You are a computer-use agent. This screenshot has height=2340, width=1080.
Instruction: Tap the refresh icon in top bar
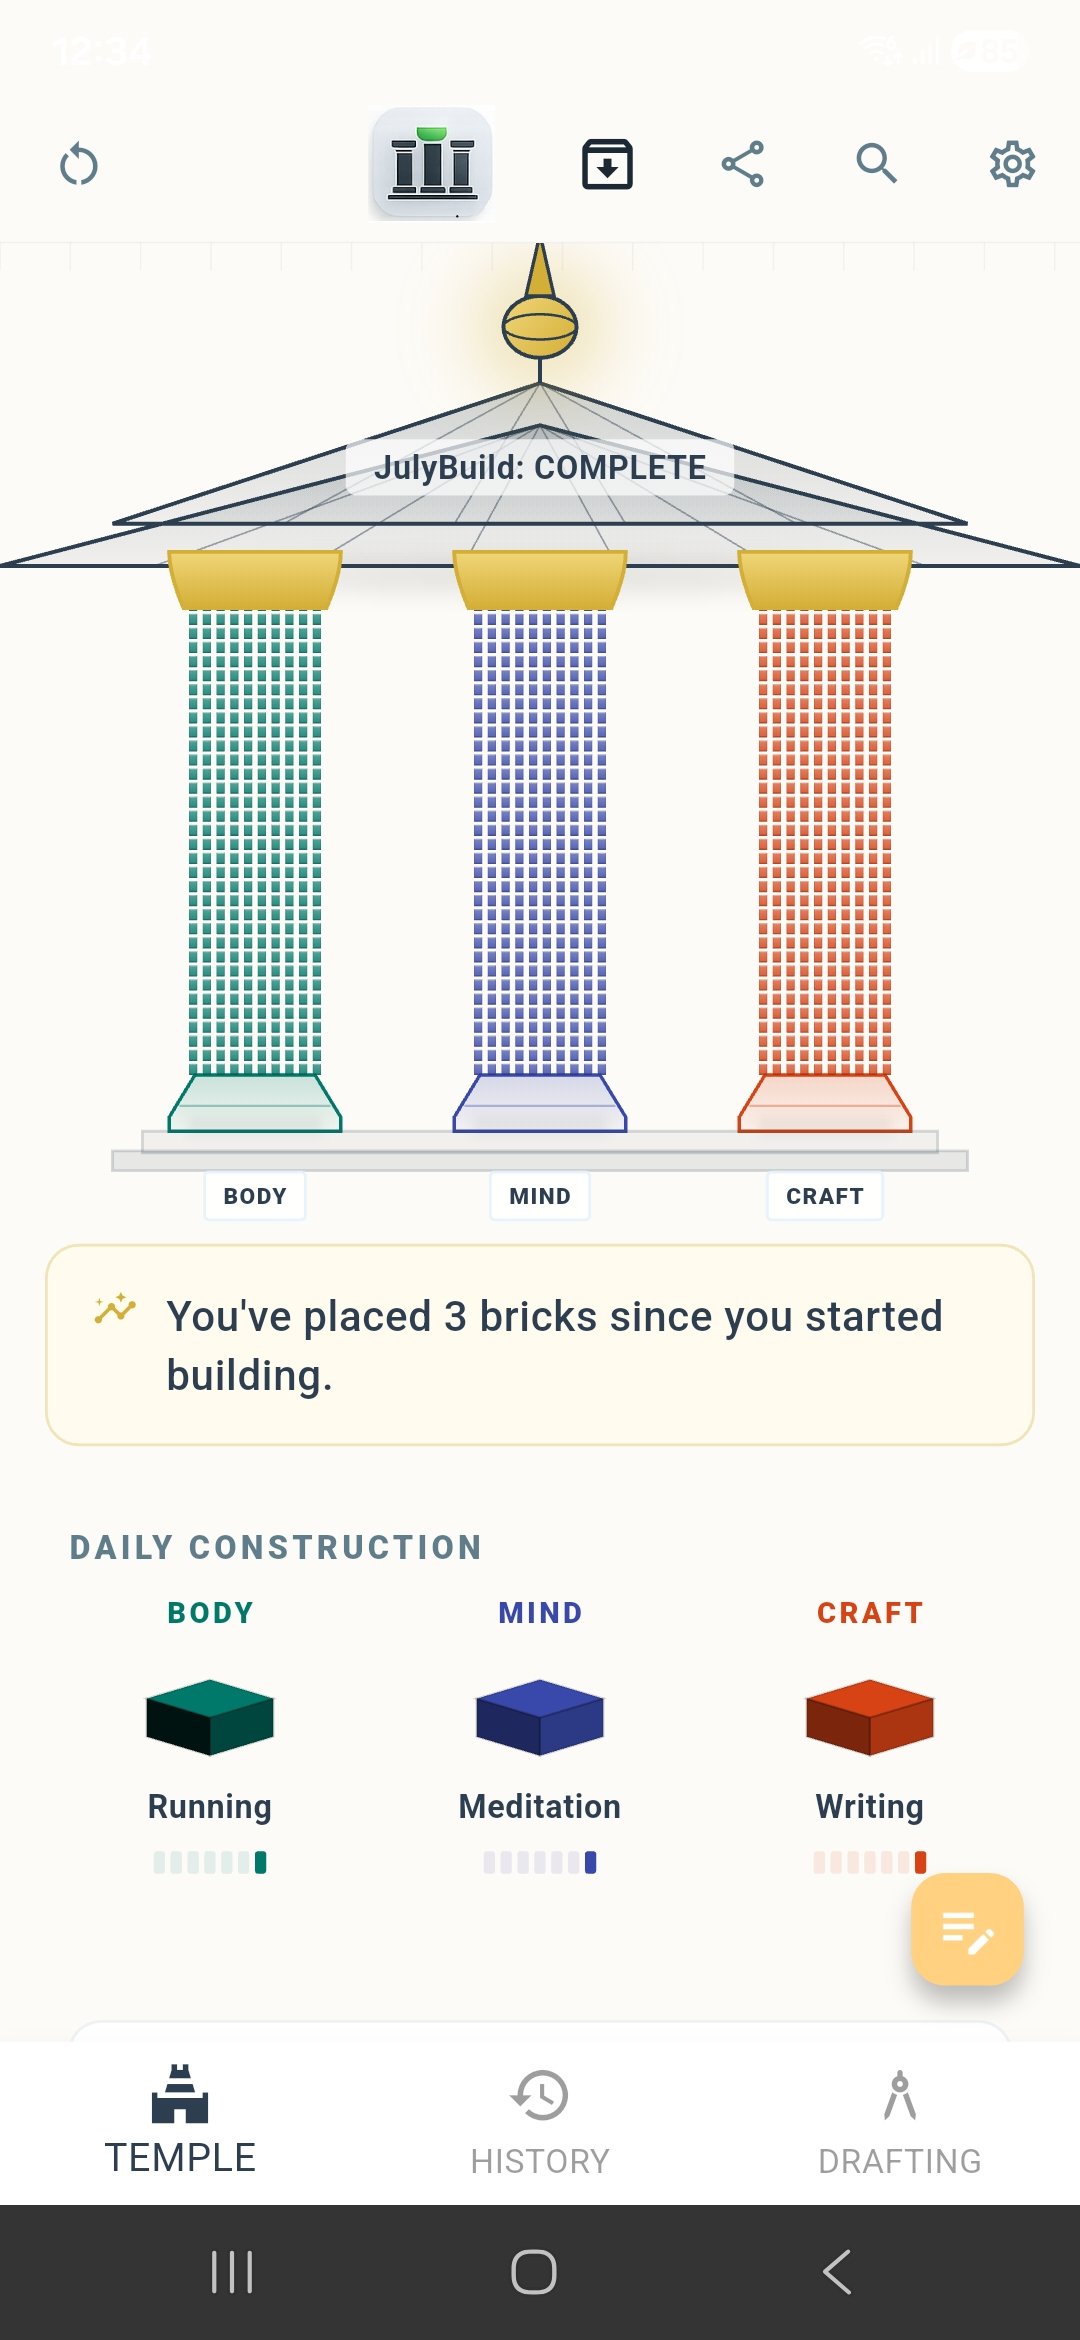point(78,165)
